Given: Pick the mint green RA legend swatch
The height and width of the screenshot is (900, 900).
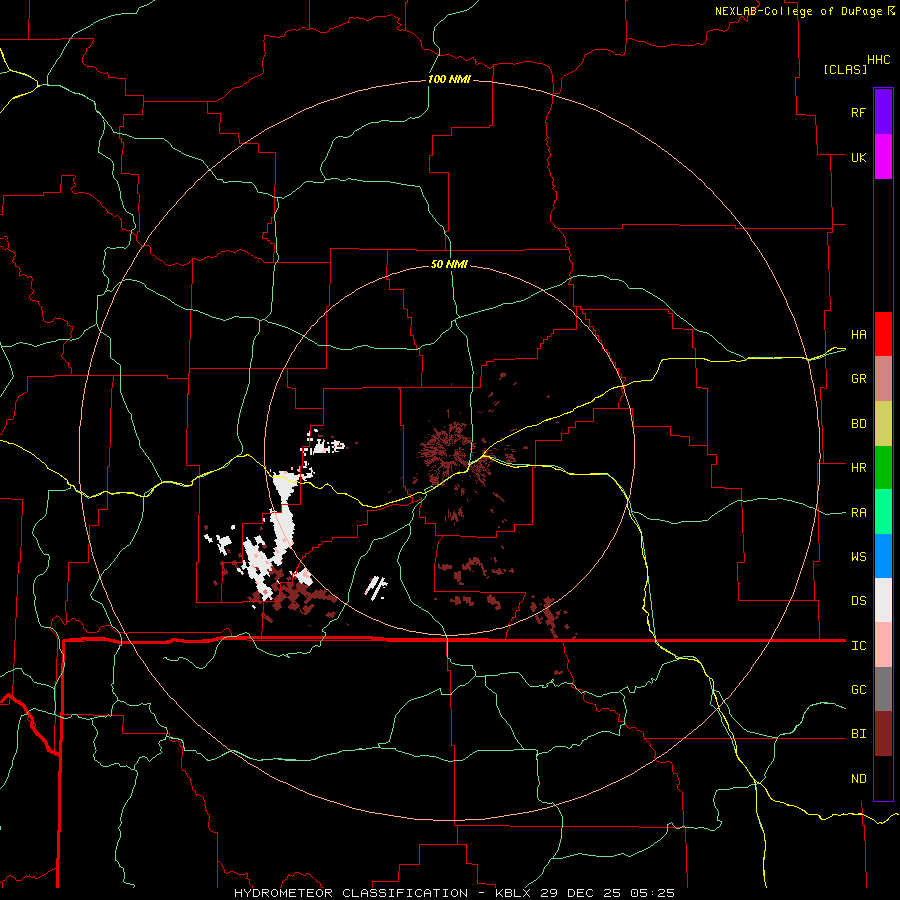Looking at the screenshot, I should [883, 512].
